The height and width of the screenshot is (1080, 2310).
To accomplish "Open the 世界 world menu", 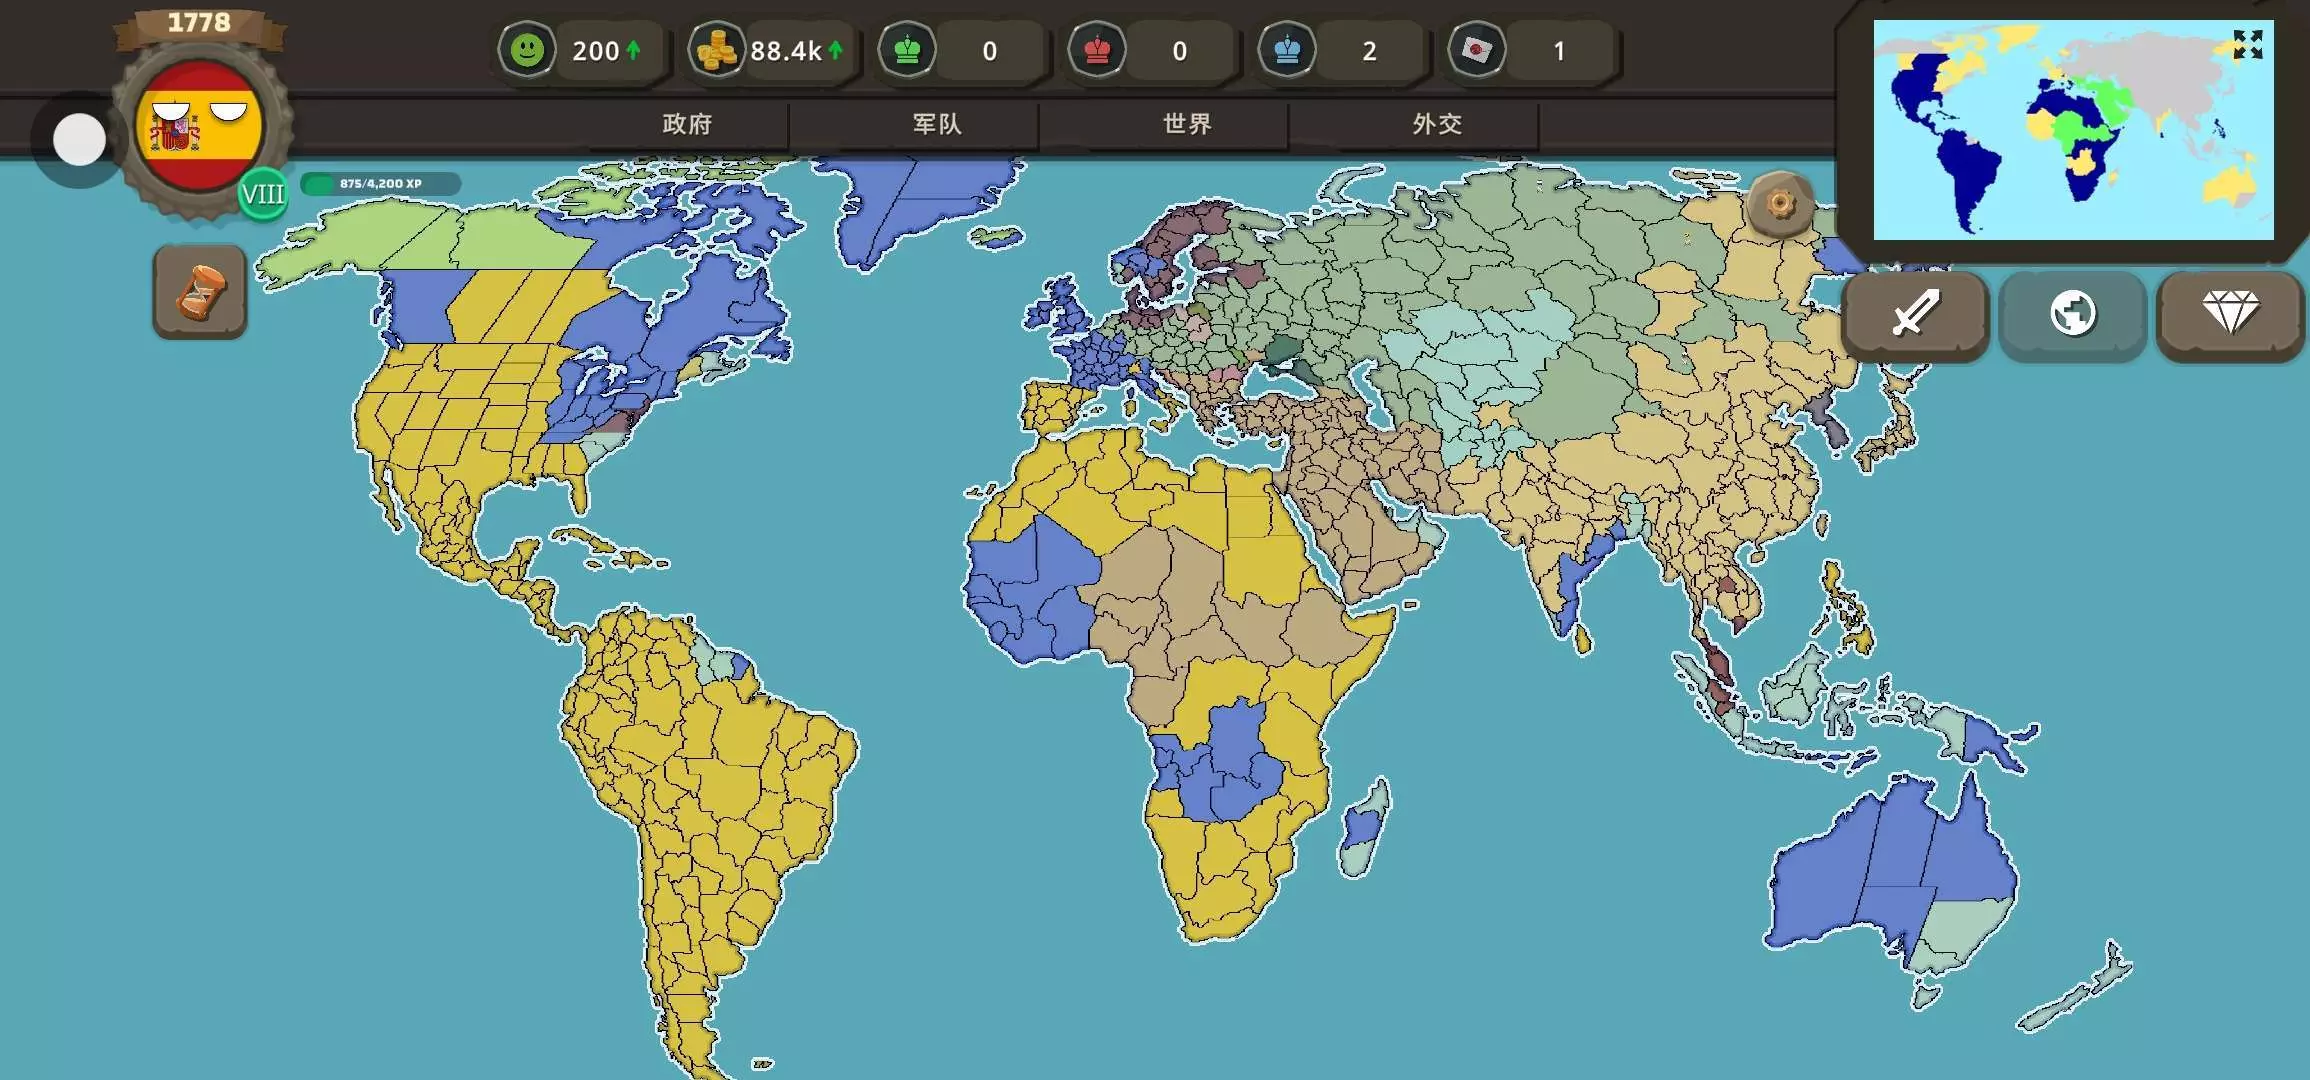I will 1187,124.
